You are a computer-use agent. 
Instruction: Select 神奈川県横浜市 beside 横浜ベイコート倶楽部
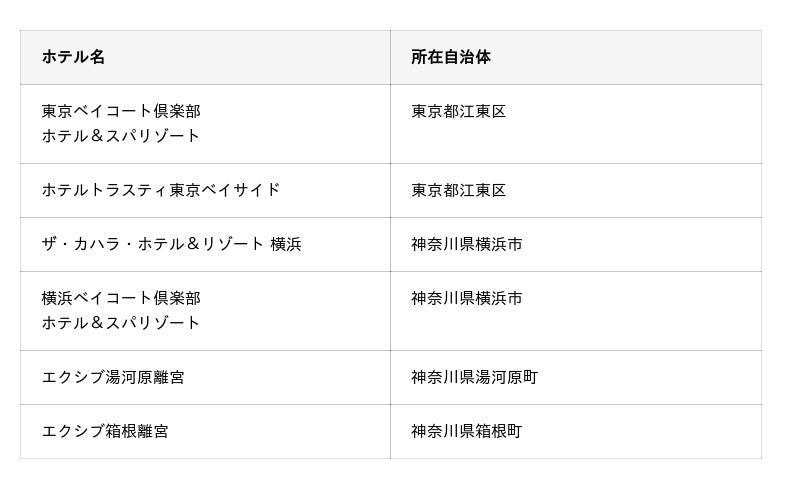466,298
